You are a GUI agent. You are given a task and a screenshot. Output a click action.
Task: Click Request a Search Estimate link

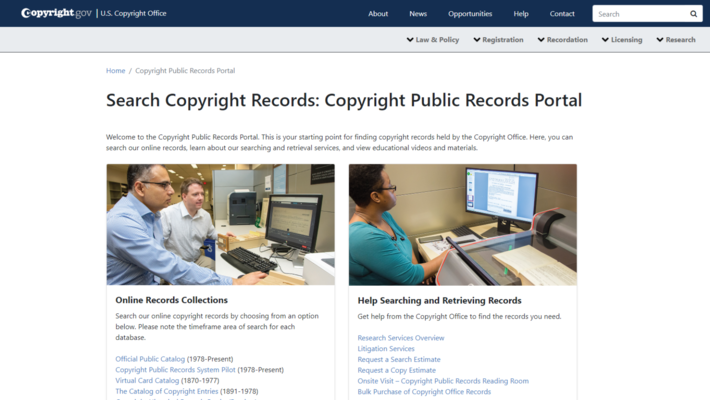[399, 359]
